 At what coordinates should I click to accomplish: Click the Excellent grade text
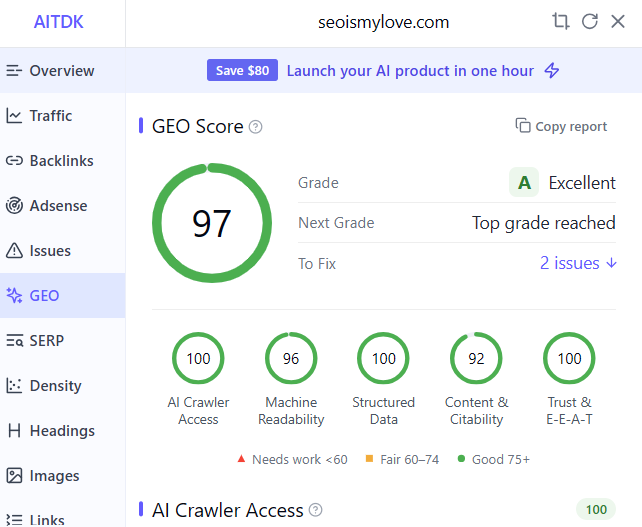tap(582, 183)
